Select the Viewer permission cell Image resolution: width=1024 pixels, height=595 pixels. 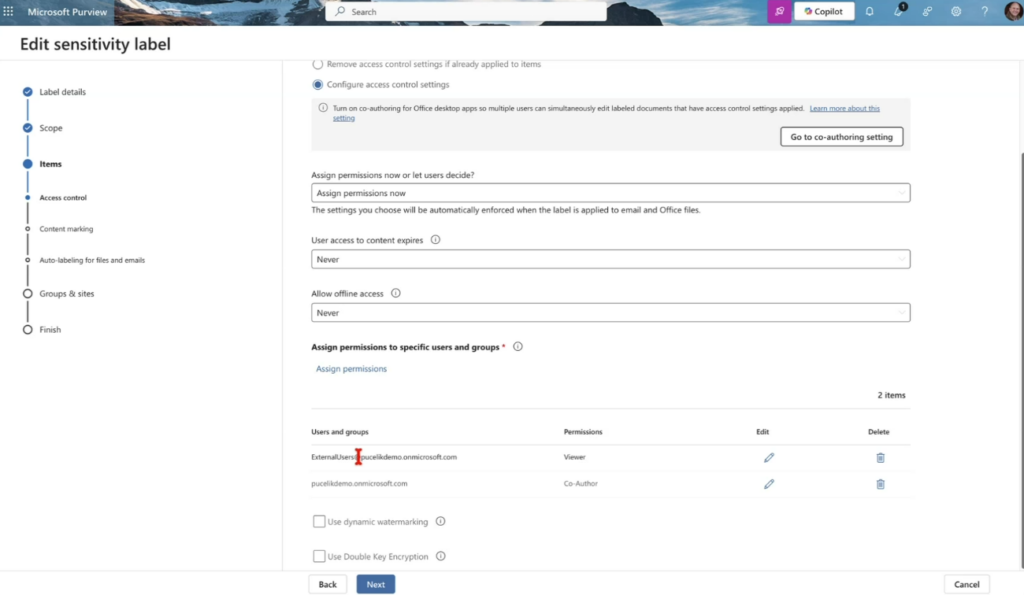[x=575, y=457]
